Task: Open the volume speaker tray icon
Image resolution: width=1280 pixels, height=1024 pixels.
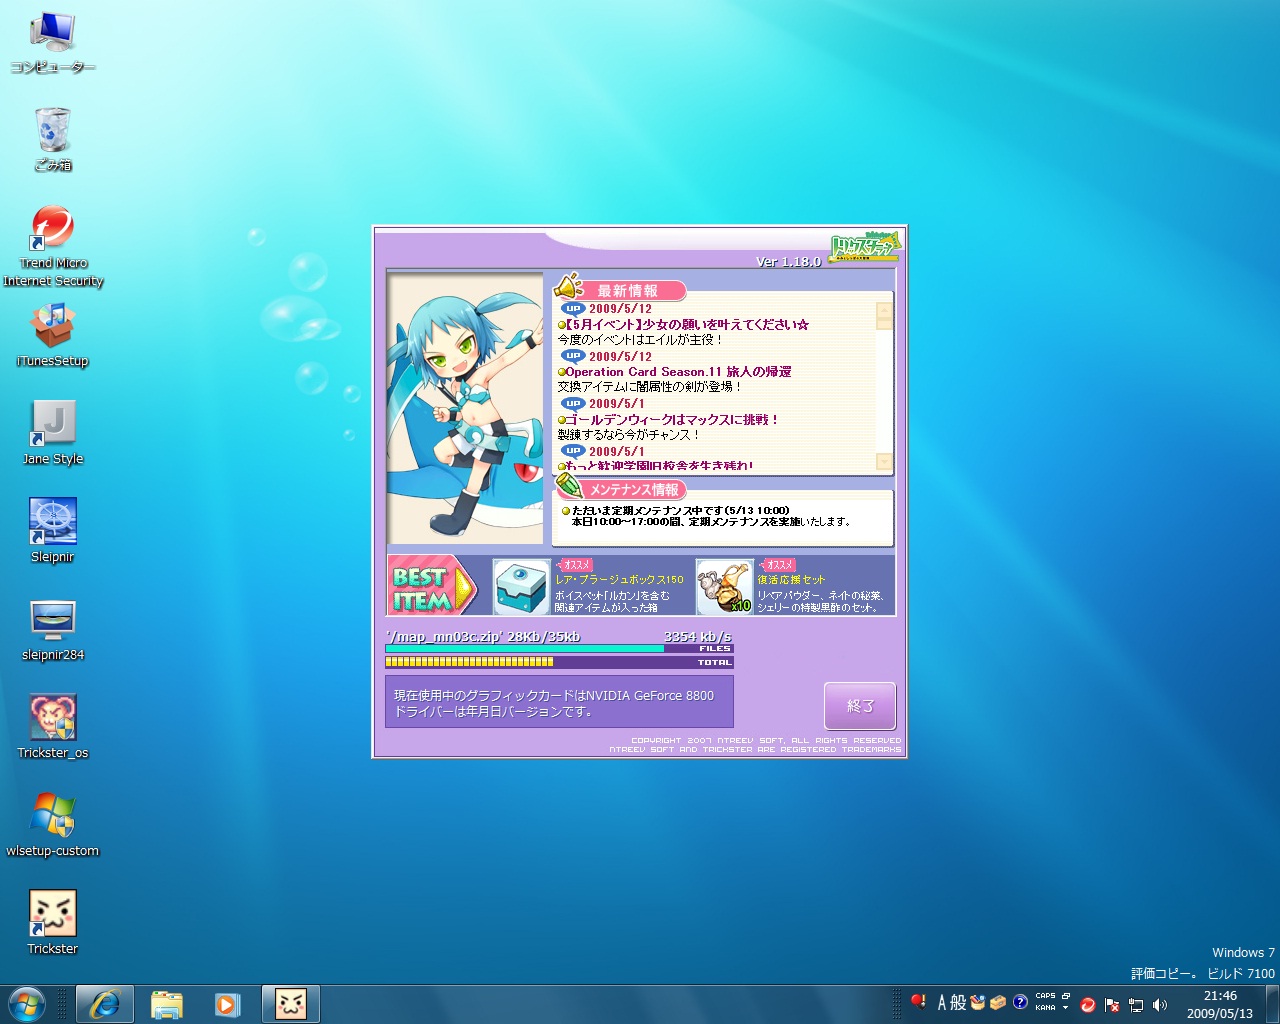Action: click(1160, 1004)
